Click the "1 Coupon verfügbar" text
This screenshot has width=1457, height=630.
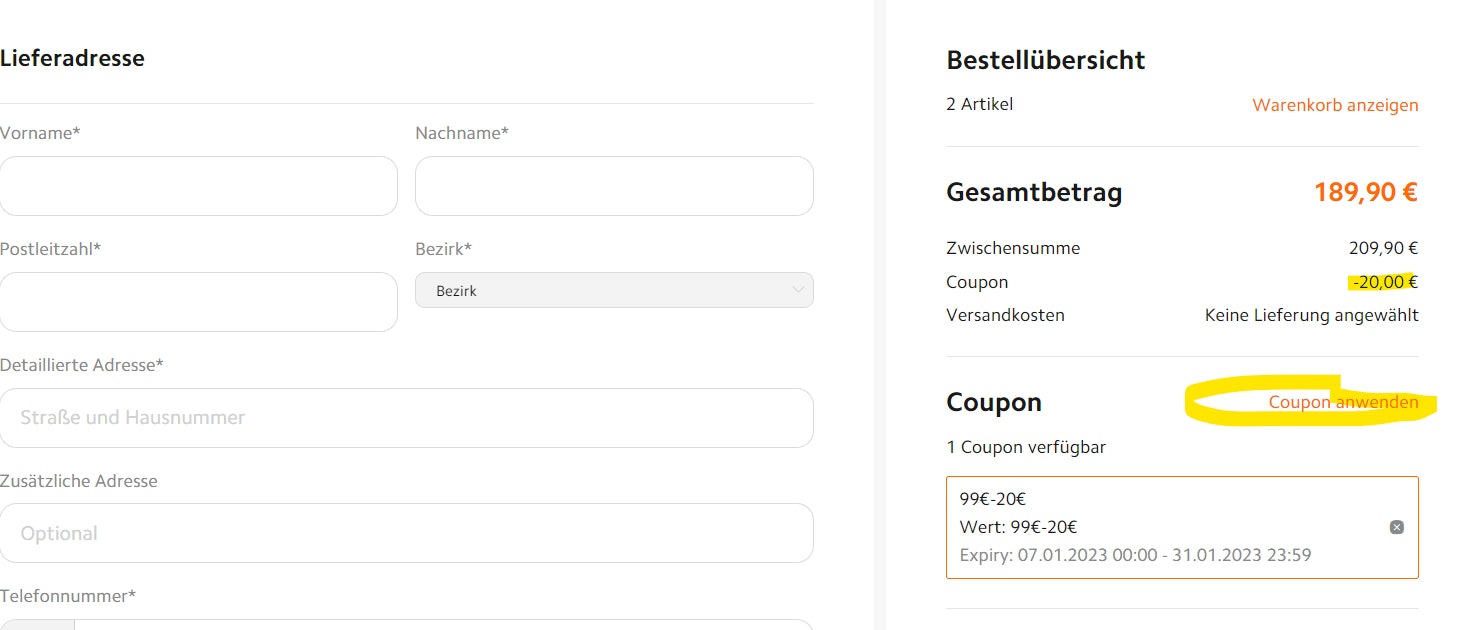[1025, 447]
